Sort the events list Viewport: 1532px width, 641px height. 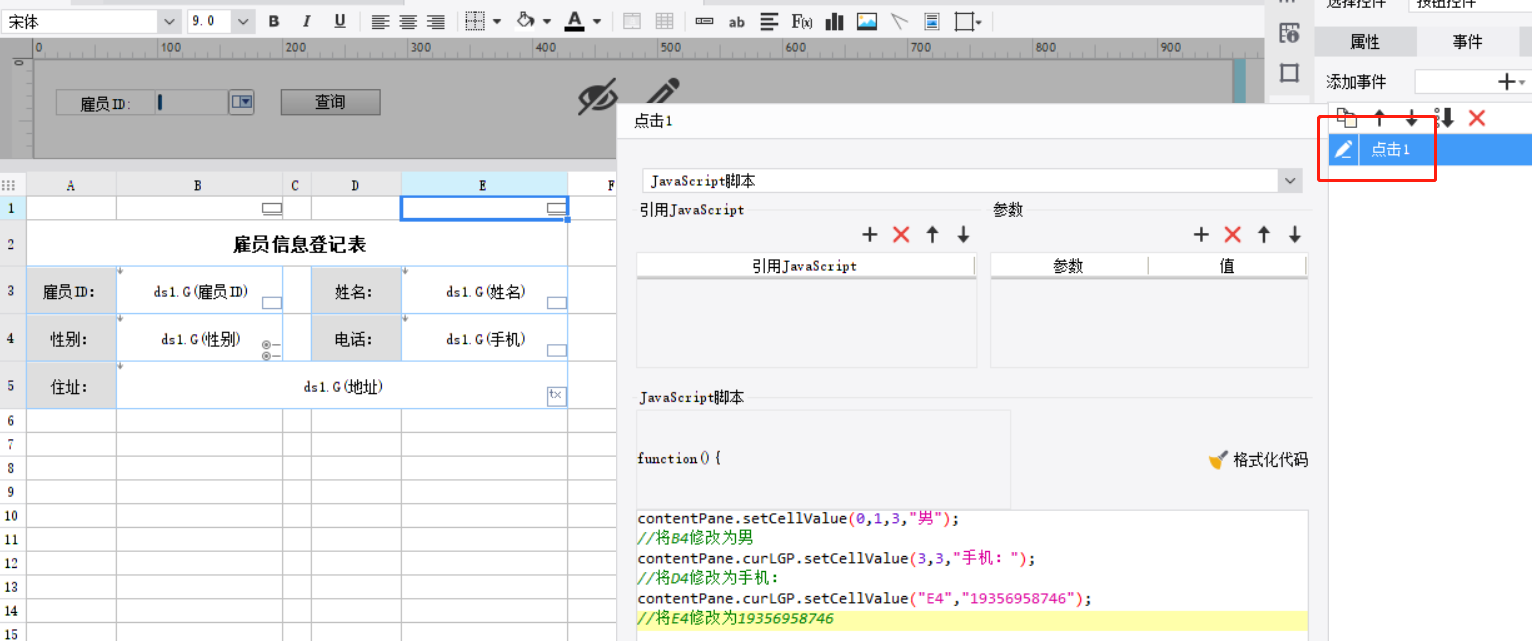coord(1444,118)
